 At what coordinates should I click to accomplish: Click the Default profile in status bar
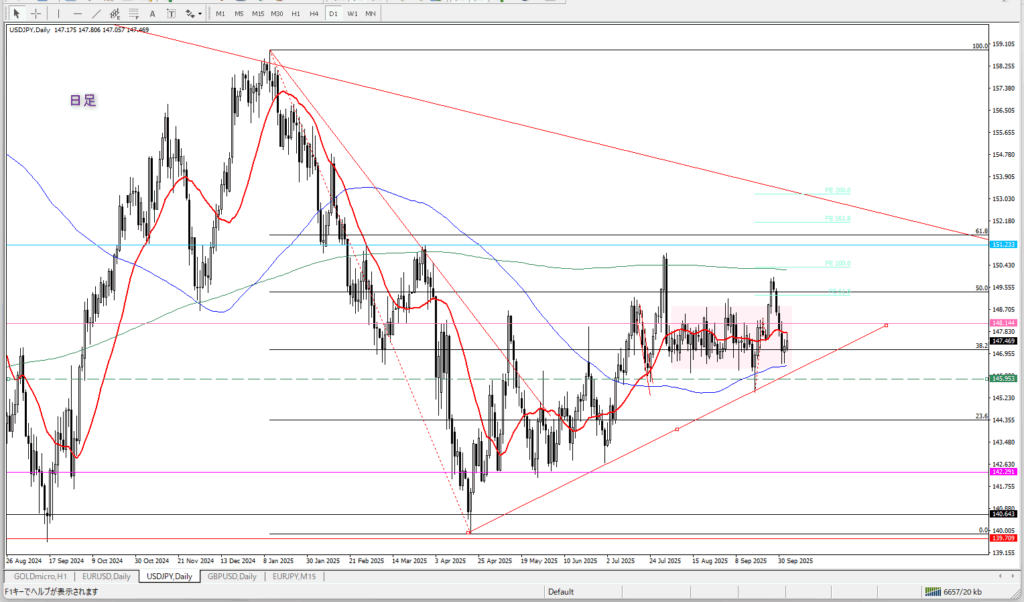tap(560, 591)
